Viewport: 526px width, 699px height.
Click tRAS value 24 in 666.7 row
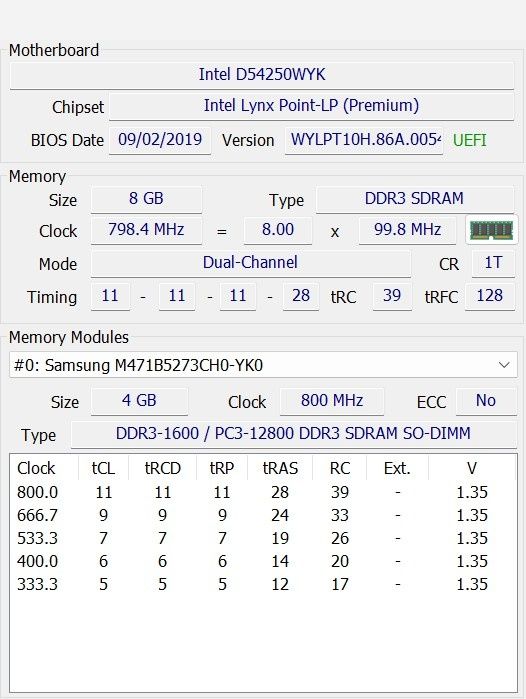point(280,515)
